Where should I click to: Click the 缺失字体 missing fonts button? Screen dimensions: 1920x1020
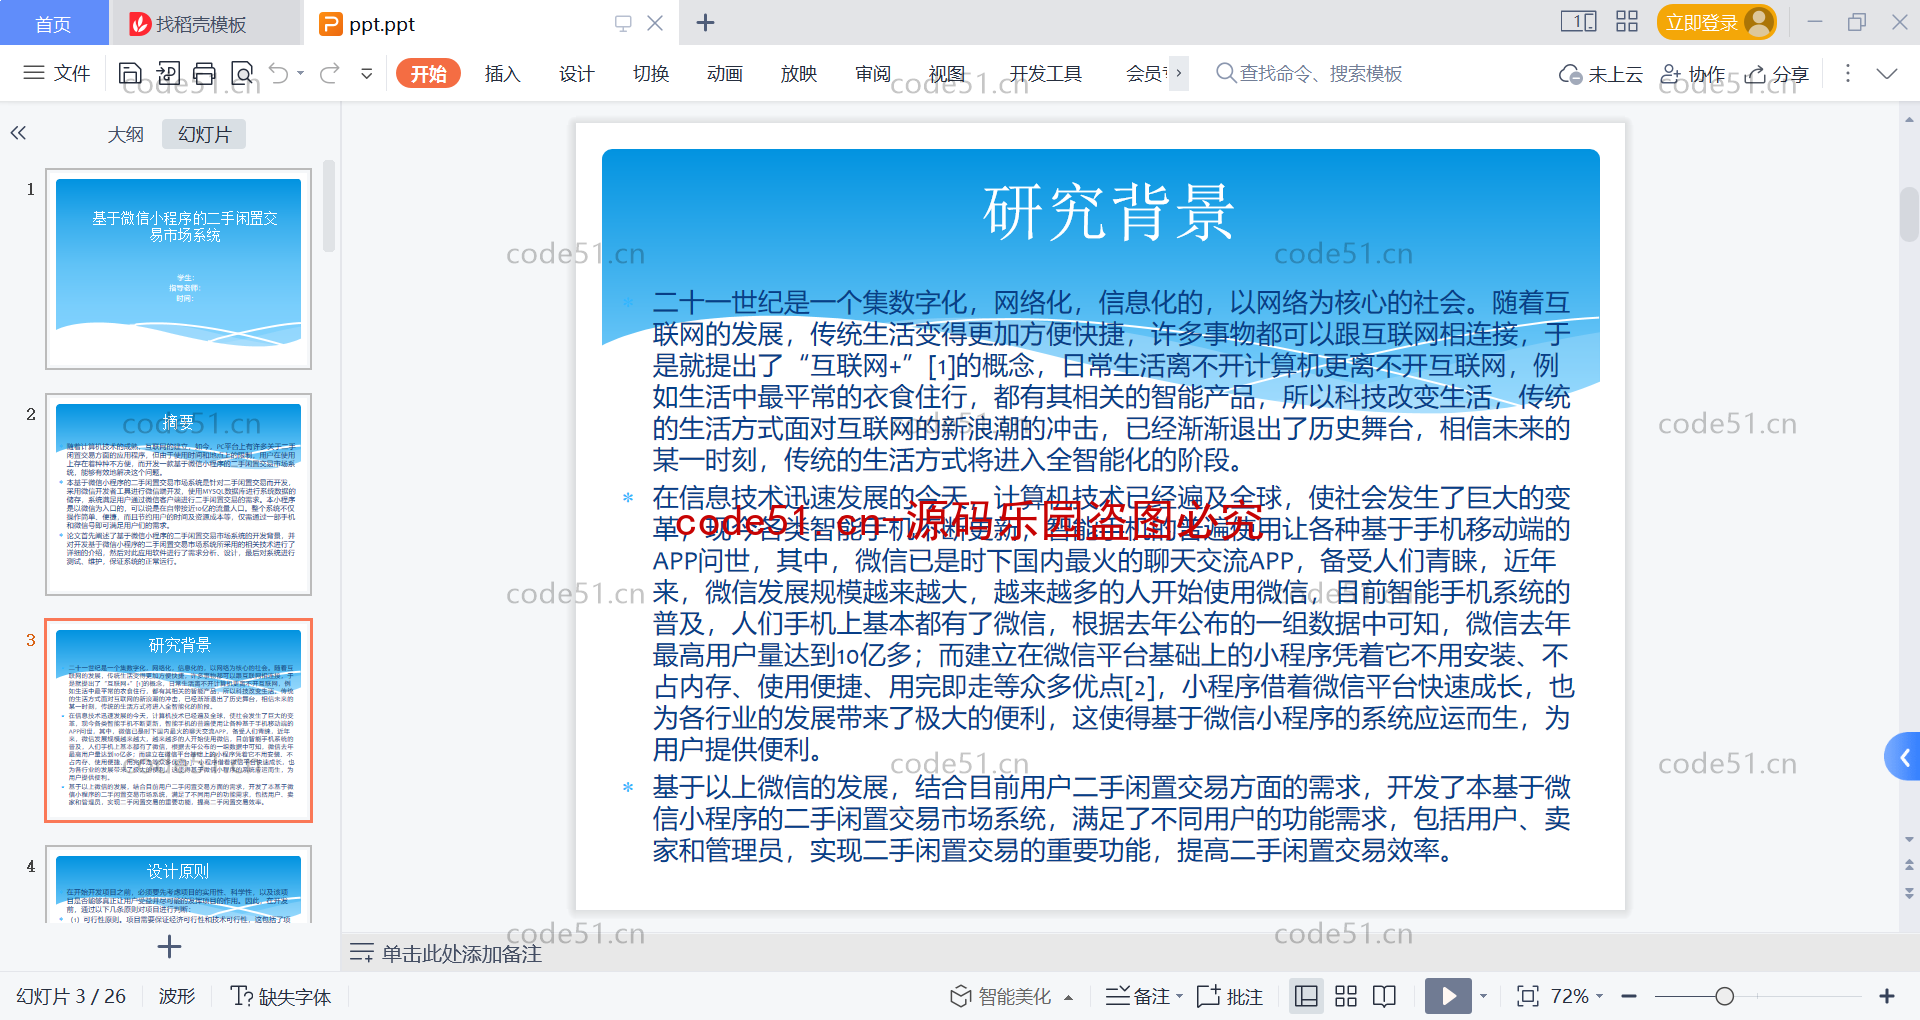pyautogui.click(x=281, y=996)
